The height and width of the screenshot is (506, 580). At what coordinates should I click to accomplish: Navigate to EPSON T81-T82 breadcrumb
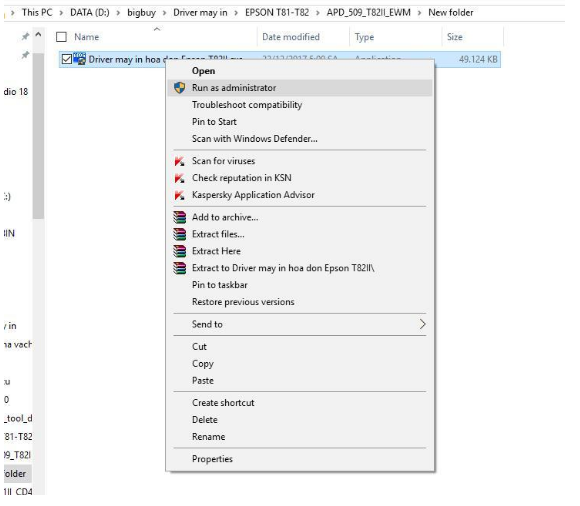pyautogui.click(x=277, y=13)
